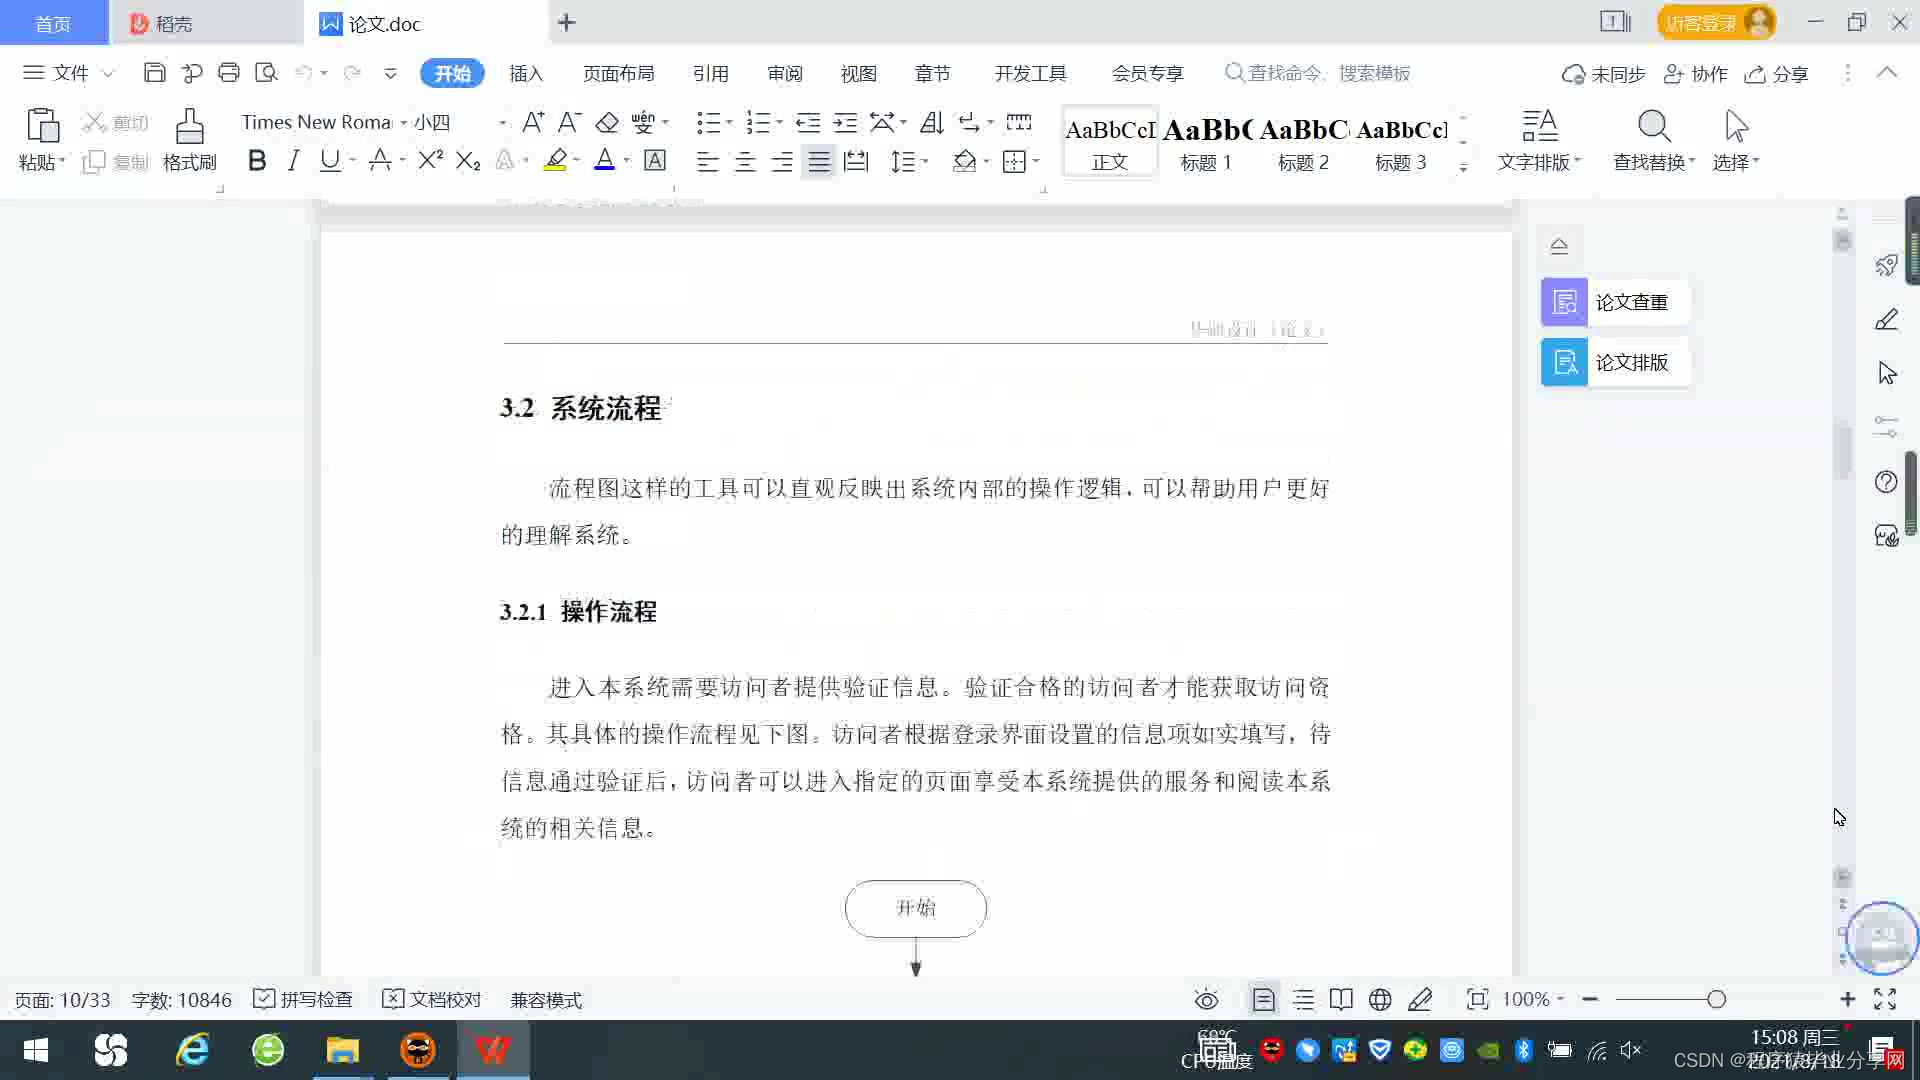Open the 文件 menu dropdown
This screenshot has height=1080, width=1920.
69,73
